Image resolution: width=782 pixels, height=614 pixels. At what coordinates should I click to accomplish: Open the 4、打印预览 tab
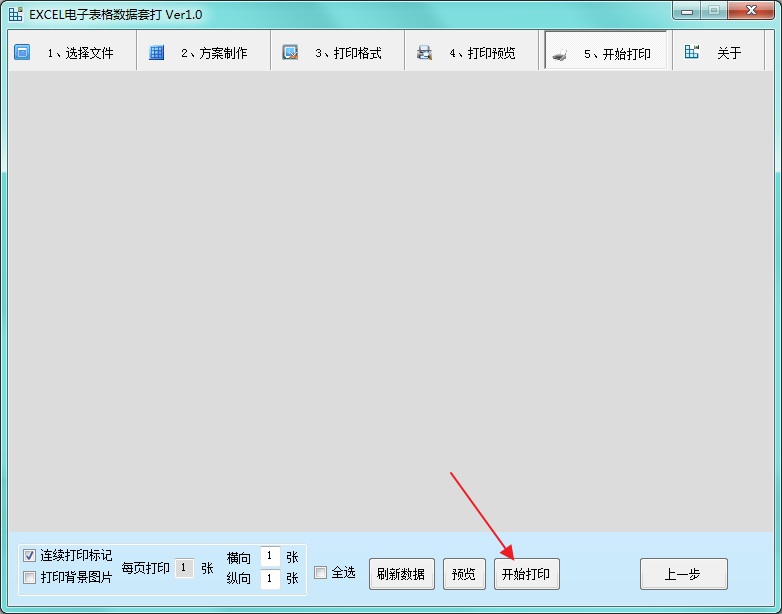[x=472, y=50]
